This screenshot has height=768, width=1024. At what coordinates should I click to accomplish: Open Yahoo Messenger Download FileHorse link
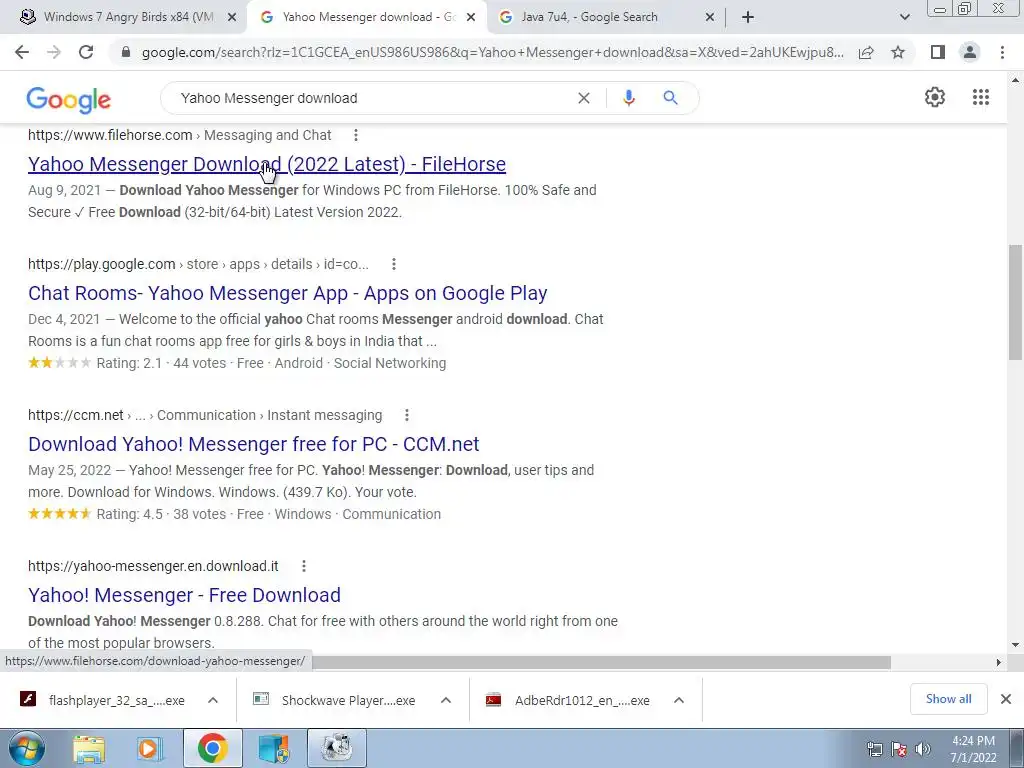(266, 164)
